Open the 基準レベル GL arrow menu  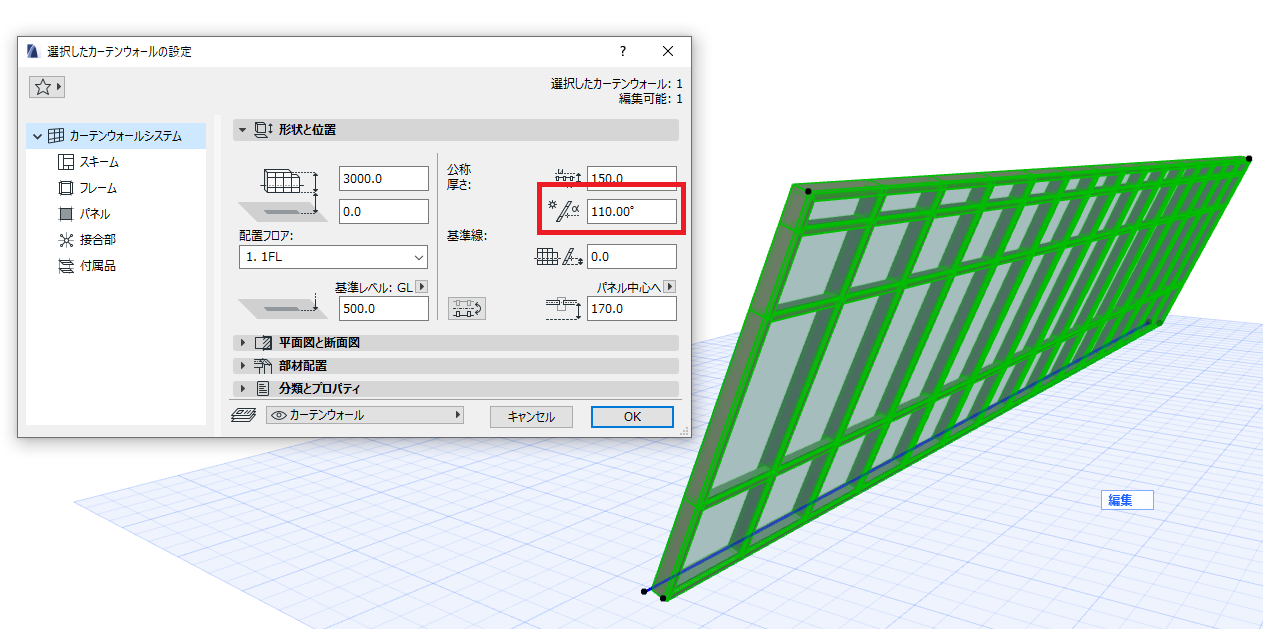tap(421, 287)
